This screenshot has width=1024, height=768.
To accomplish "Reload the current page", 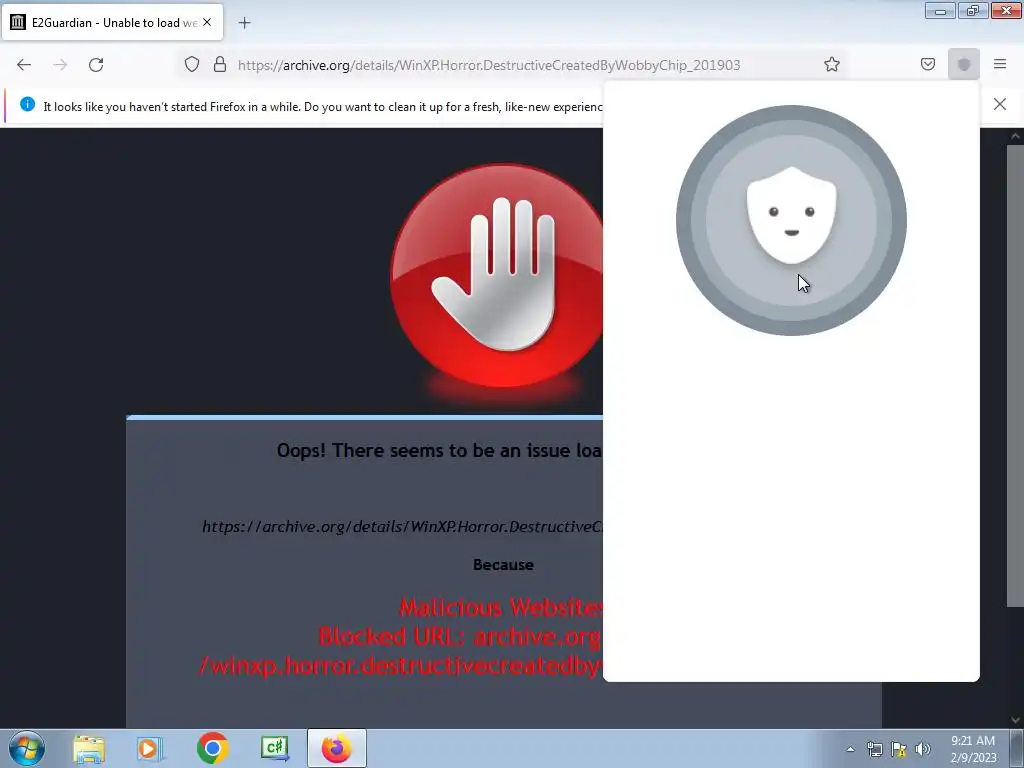I will [x=96, y=65].
